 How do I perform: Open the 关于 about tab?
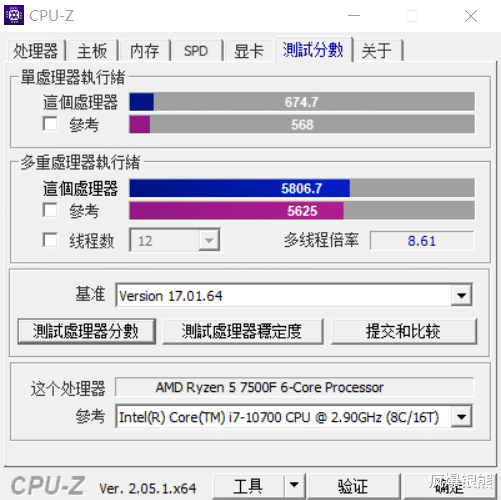(x=377, y=51)
